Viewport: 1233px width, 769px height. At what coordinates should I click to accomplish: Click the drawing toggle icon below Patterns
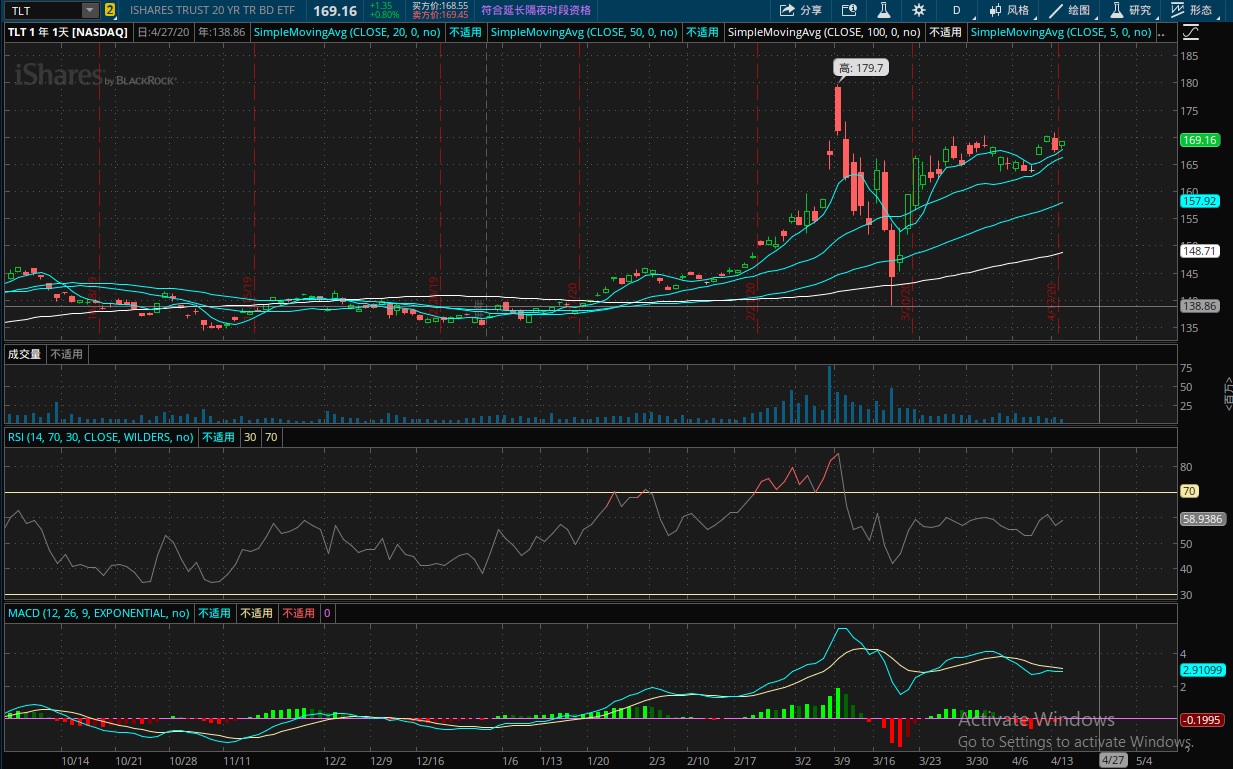pos(1190,32)
